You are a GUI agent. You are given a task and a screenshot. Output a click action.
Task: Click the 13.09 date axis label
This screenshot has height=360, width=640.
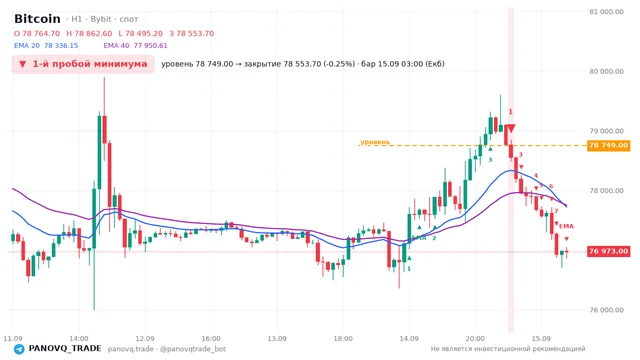click(277, 339)
